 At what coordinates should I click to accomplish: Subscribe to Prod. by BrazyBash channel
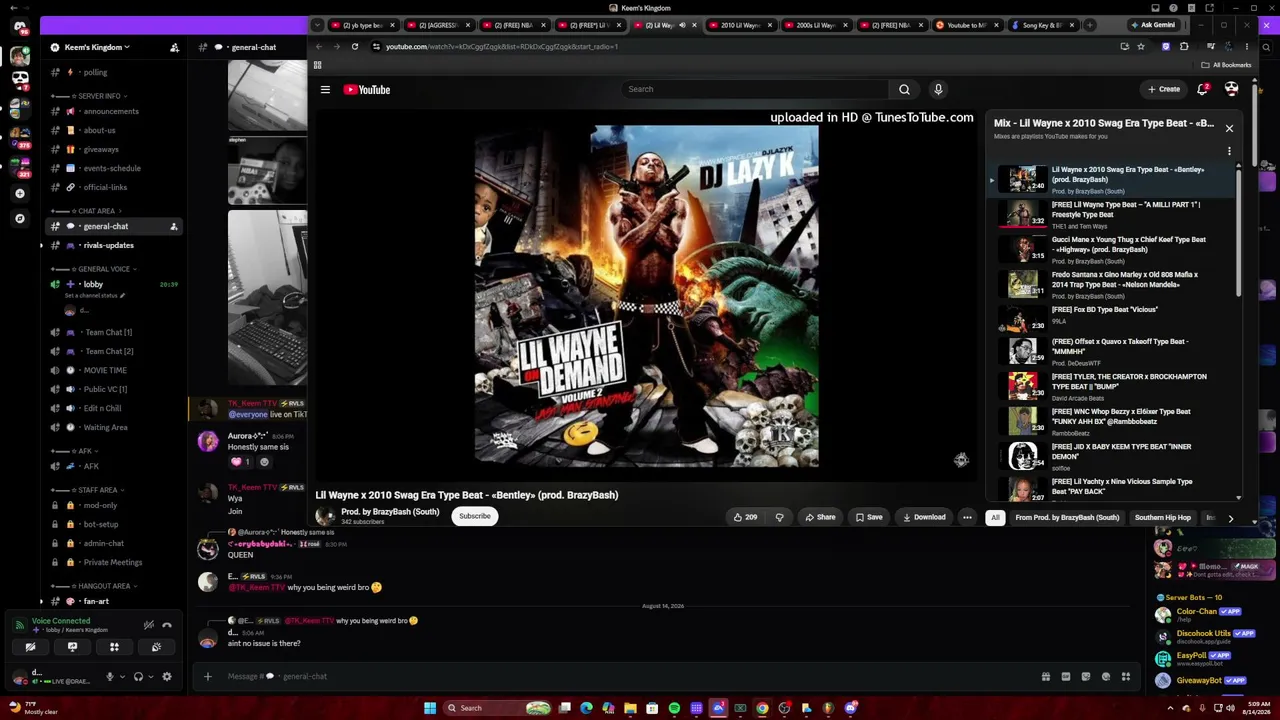point(475,517)
